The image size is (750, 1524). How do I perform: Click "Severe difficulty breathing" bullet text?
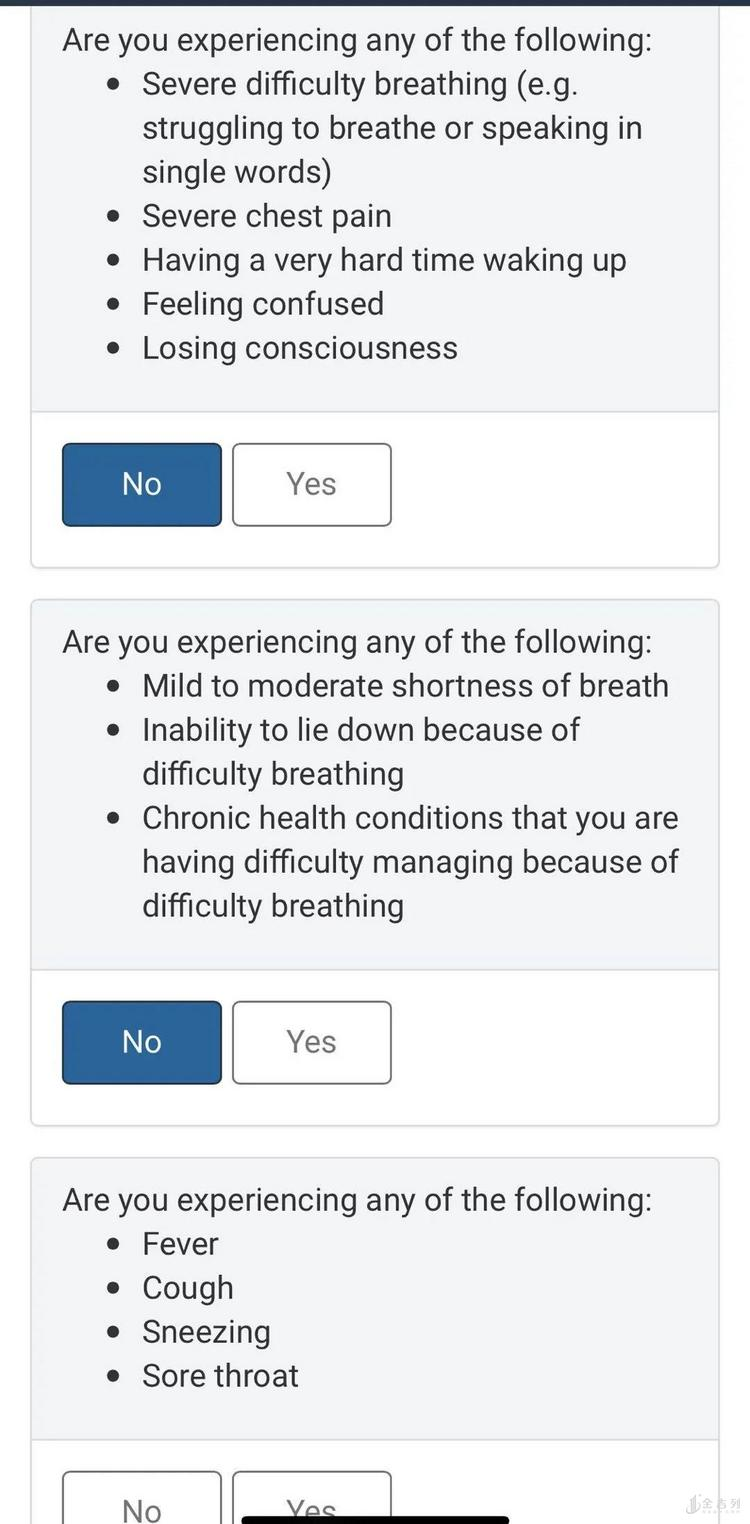click(x=360, y=84)
